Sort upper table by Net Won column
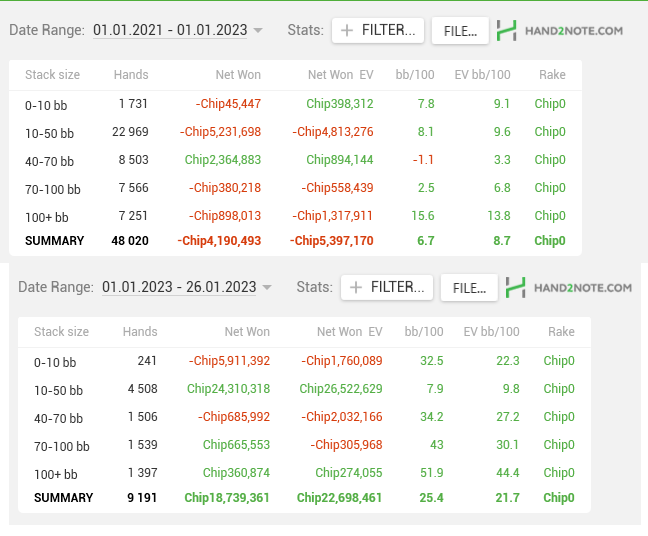The width and height of the screenshot is (648, 536). (x=238, y=75)
